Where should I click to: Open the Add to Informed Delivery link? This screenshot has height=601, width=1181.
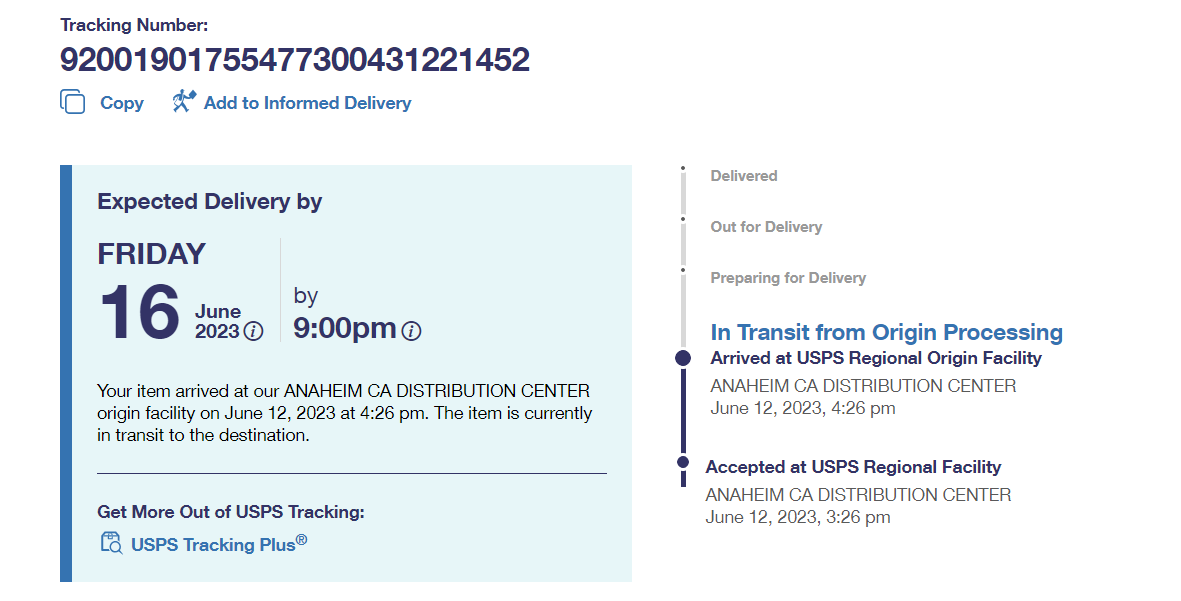pyautogui.click(x=307, y=103)
